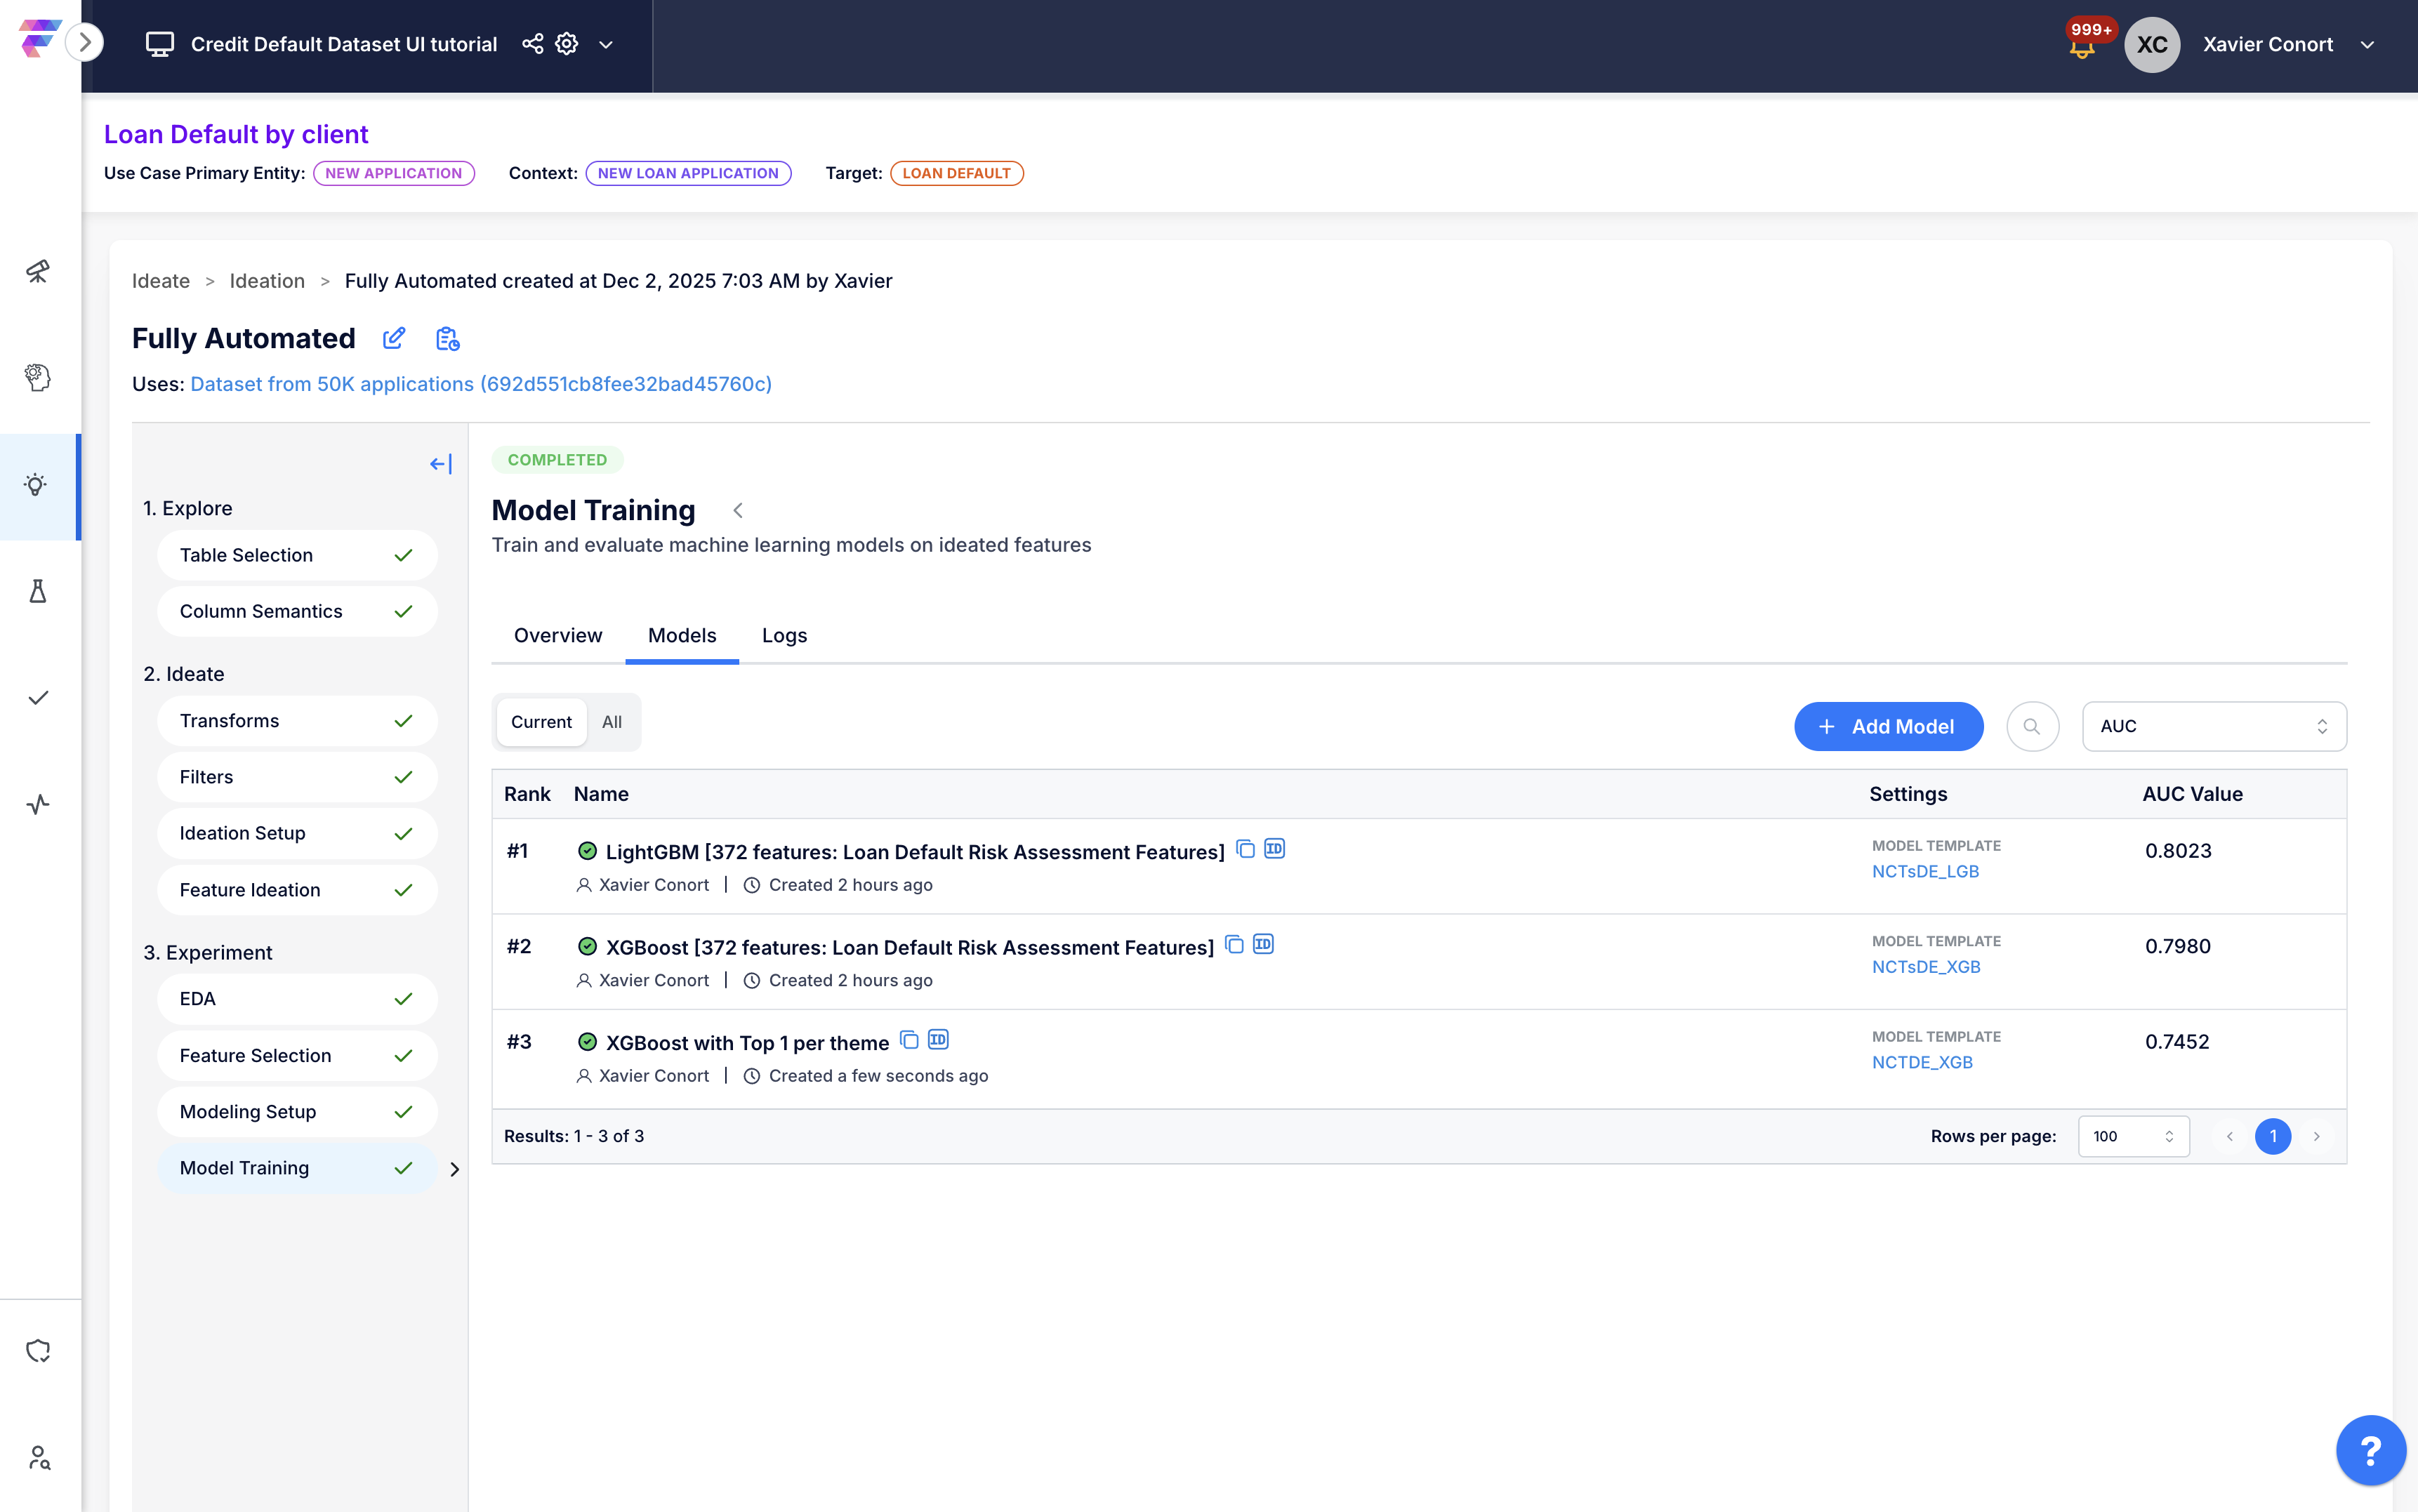Viewport: 2418px width, 1512px height.
Task: Click the Add Model button
Action: [x=1887, y=726]
